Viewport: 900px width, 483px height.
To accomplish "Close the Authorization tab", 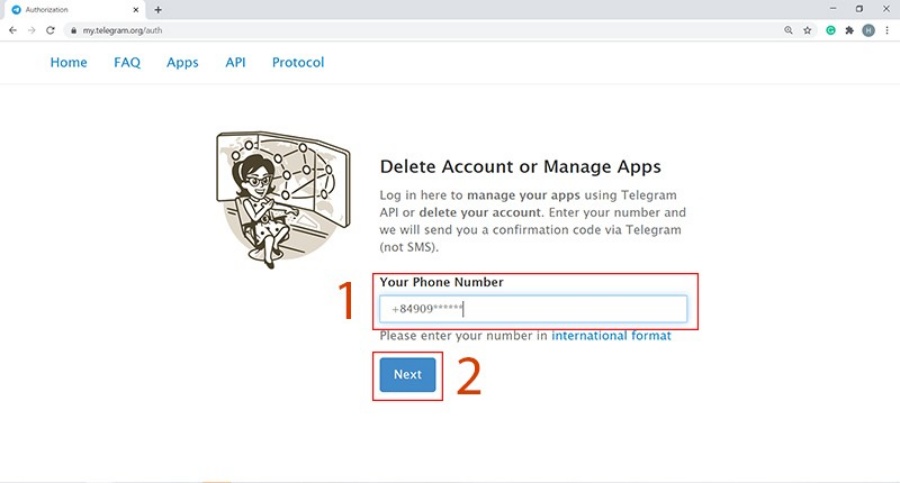I will 137,10.
